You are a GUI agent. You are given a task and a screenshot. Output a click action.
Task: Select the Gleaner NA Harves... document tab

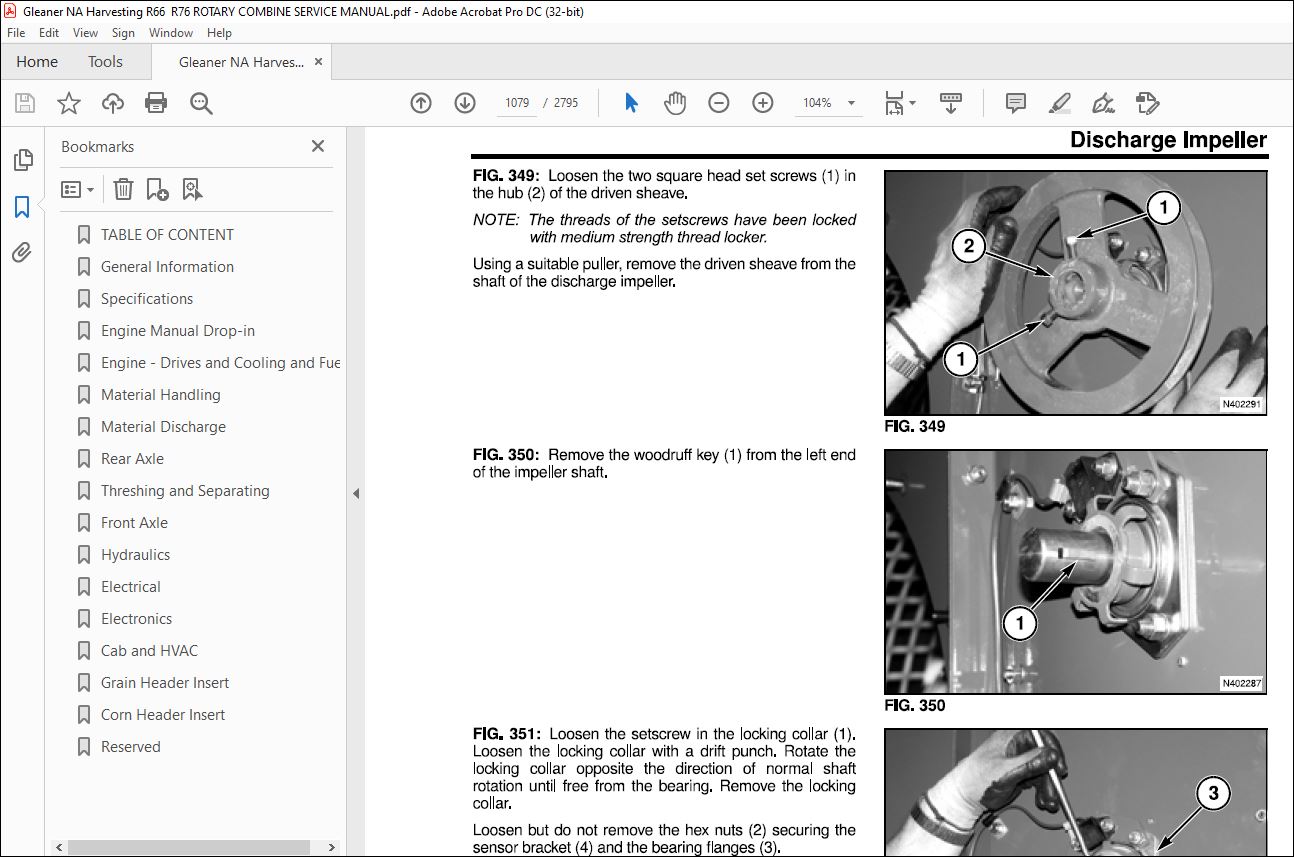[x=240, y=62]
